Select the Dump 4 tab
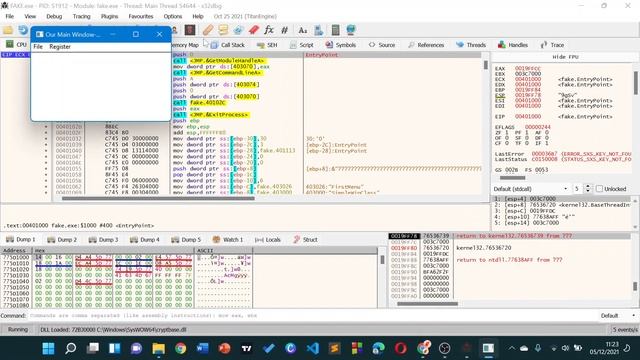 [x=145, y=240]
